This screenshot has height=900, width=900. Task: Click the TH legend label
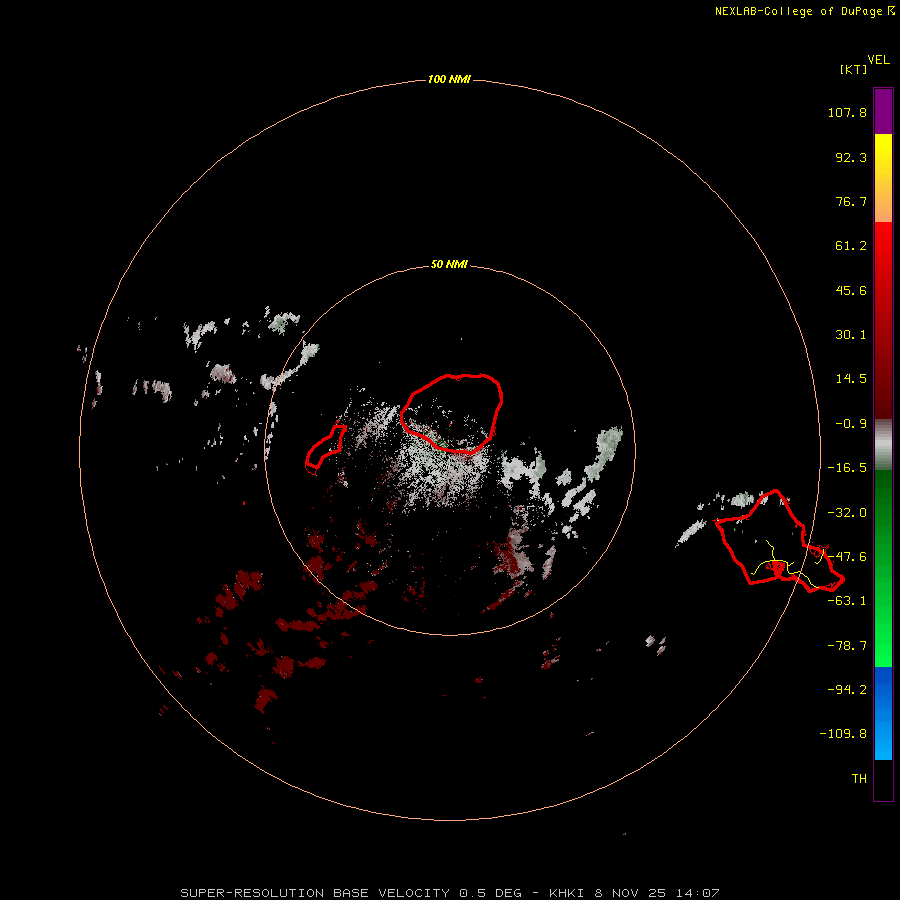859,779
